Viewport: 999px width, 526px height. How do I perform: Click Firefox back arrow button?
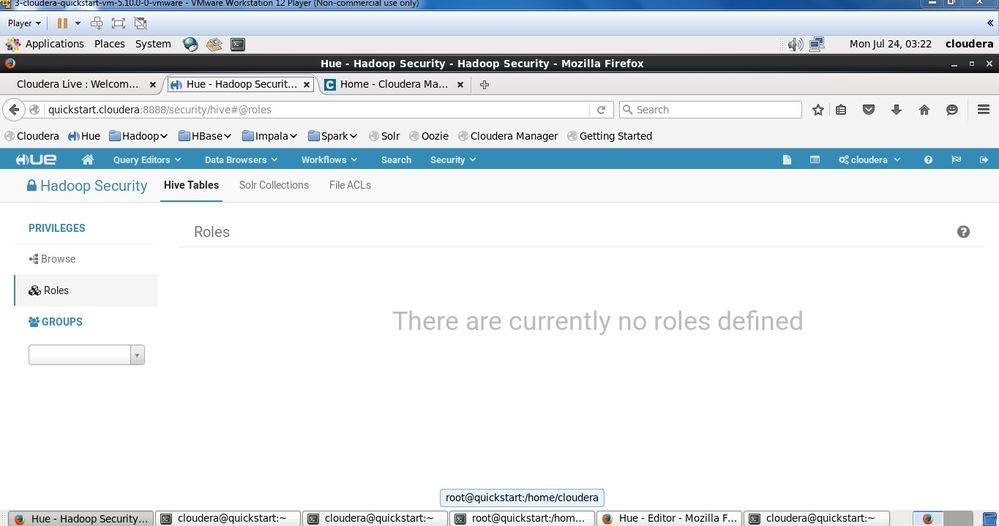click(x=14, y=110)
